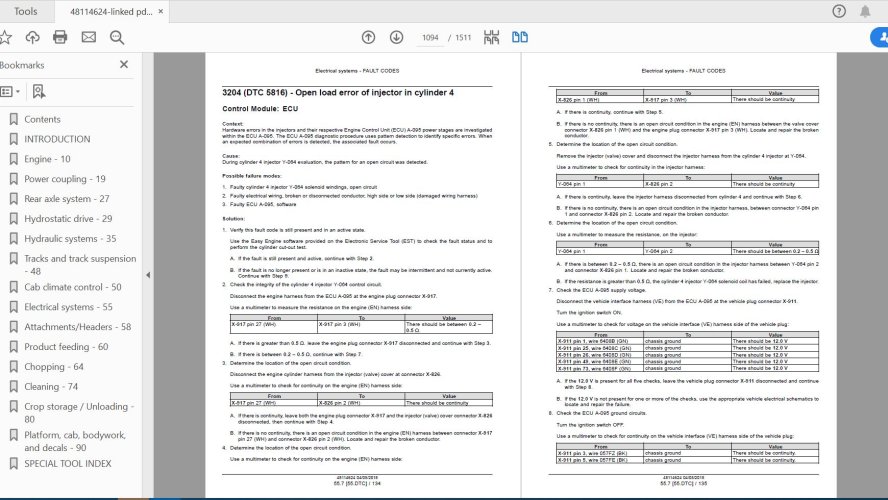
Task: Close the 48114624-linked pdf tab
Action: (161, 11)
